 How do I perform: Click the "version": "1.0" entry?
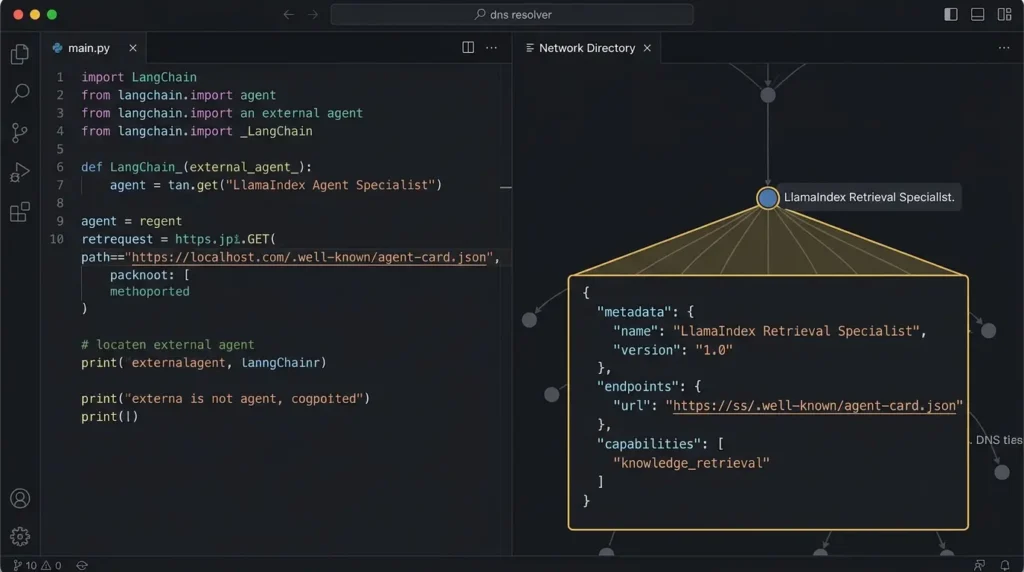coord(673,350)
